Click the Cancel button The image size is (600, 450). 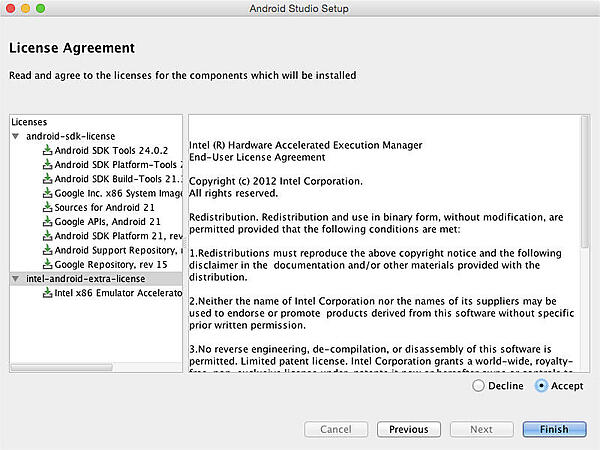(336, 429)
